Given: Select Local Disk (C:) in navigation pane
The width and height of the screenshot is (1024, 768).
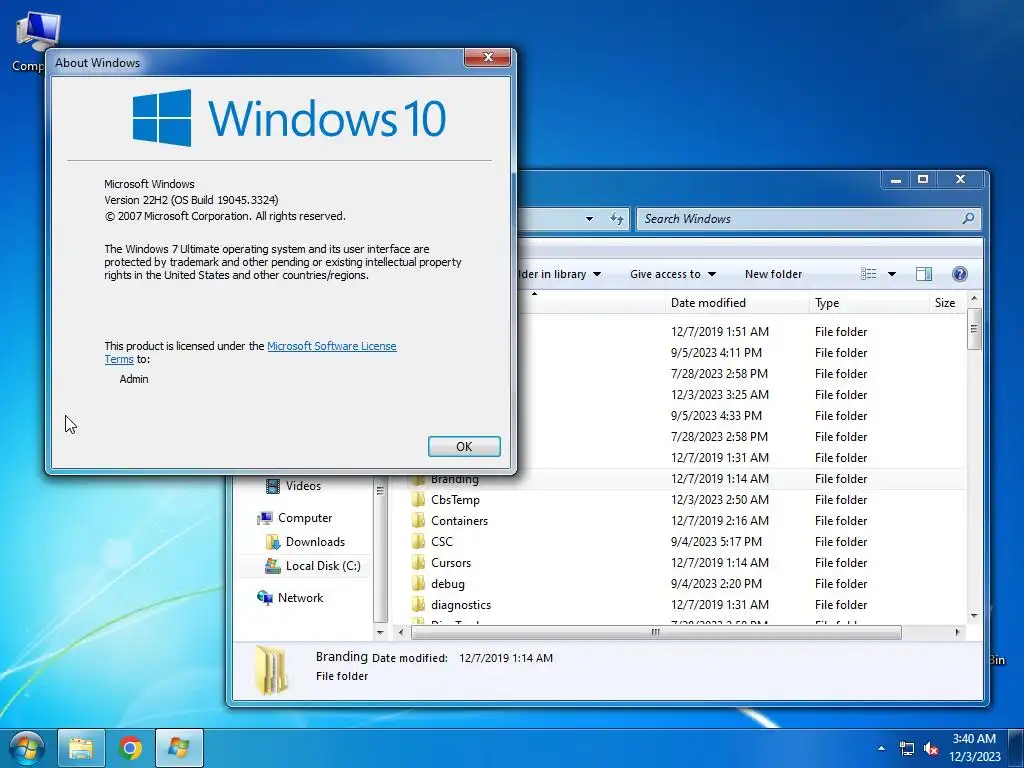Looking at the screenshot, I should (323, 566).
